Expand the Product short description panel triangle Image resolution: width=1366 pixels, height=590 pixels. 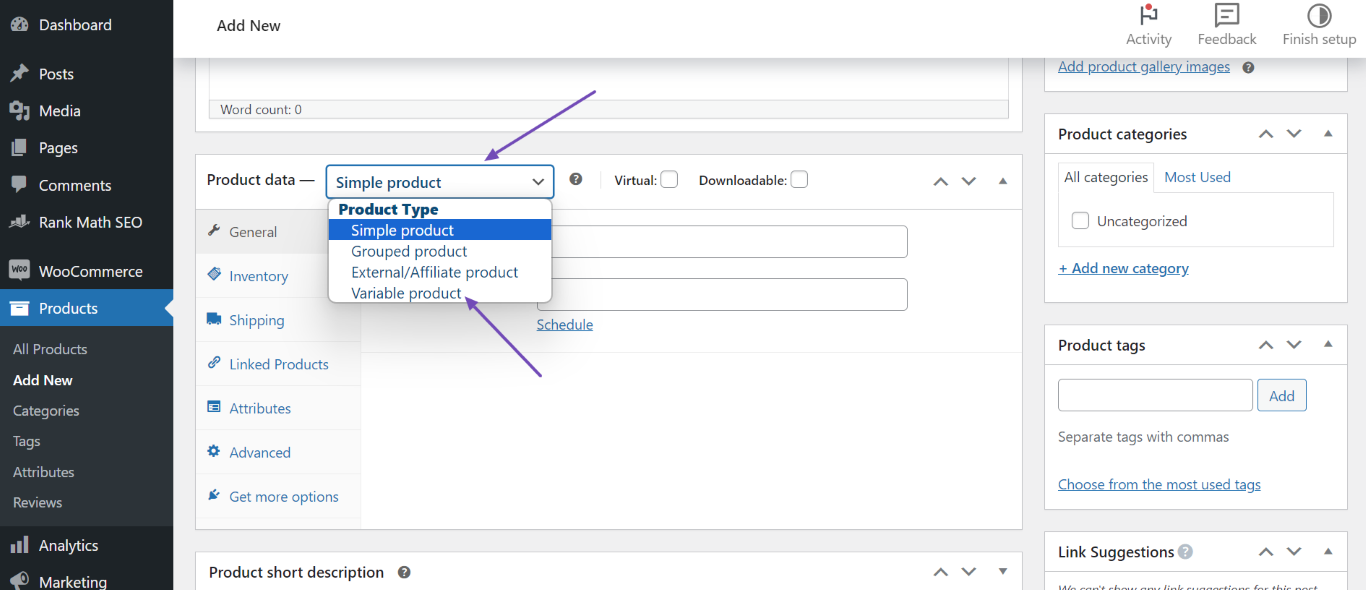coord(1003,572)
